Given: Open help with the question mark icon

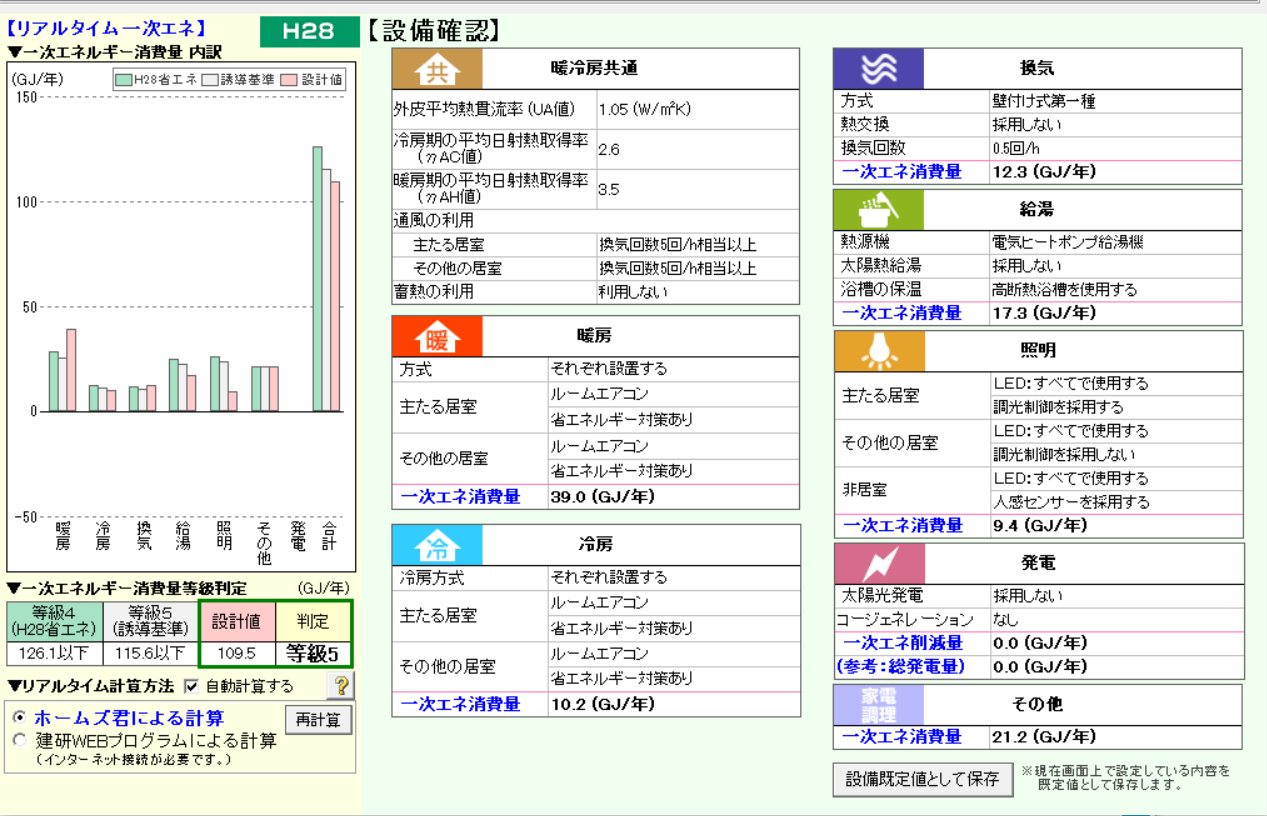Looking at the screenshot, I should click(x=340, y=686).
